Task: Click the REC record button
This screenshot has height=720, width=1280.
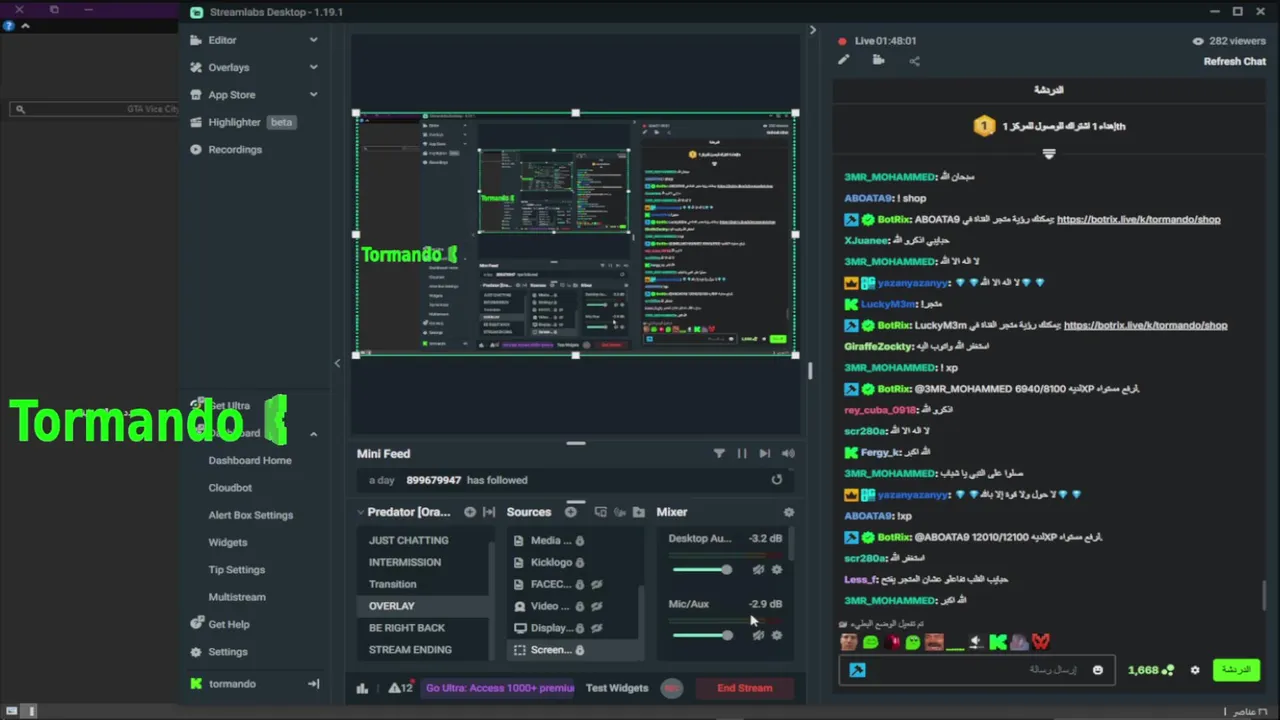Action: [672, 688]
